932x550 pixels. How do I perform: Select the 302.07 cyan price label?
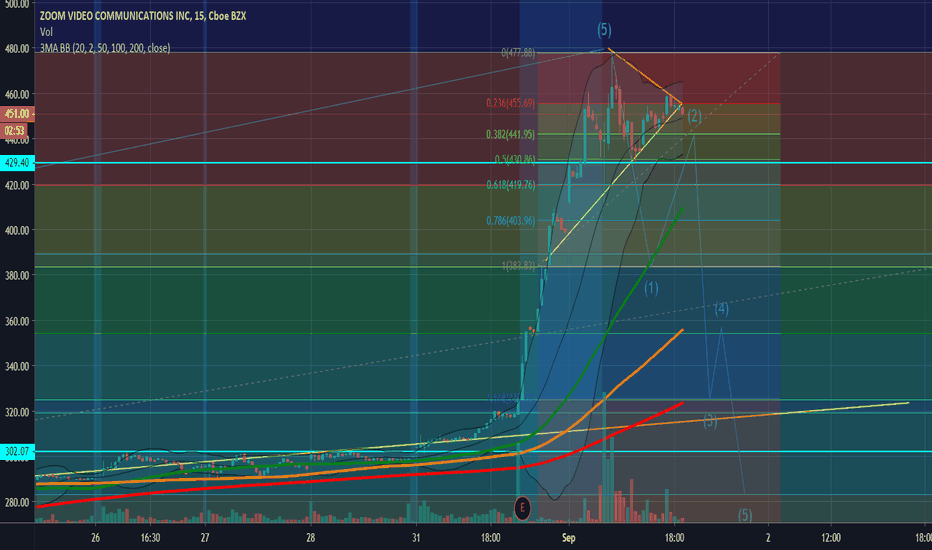(x=17, y=451)
